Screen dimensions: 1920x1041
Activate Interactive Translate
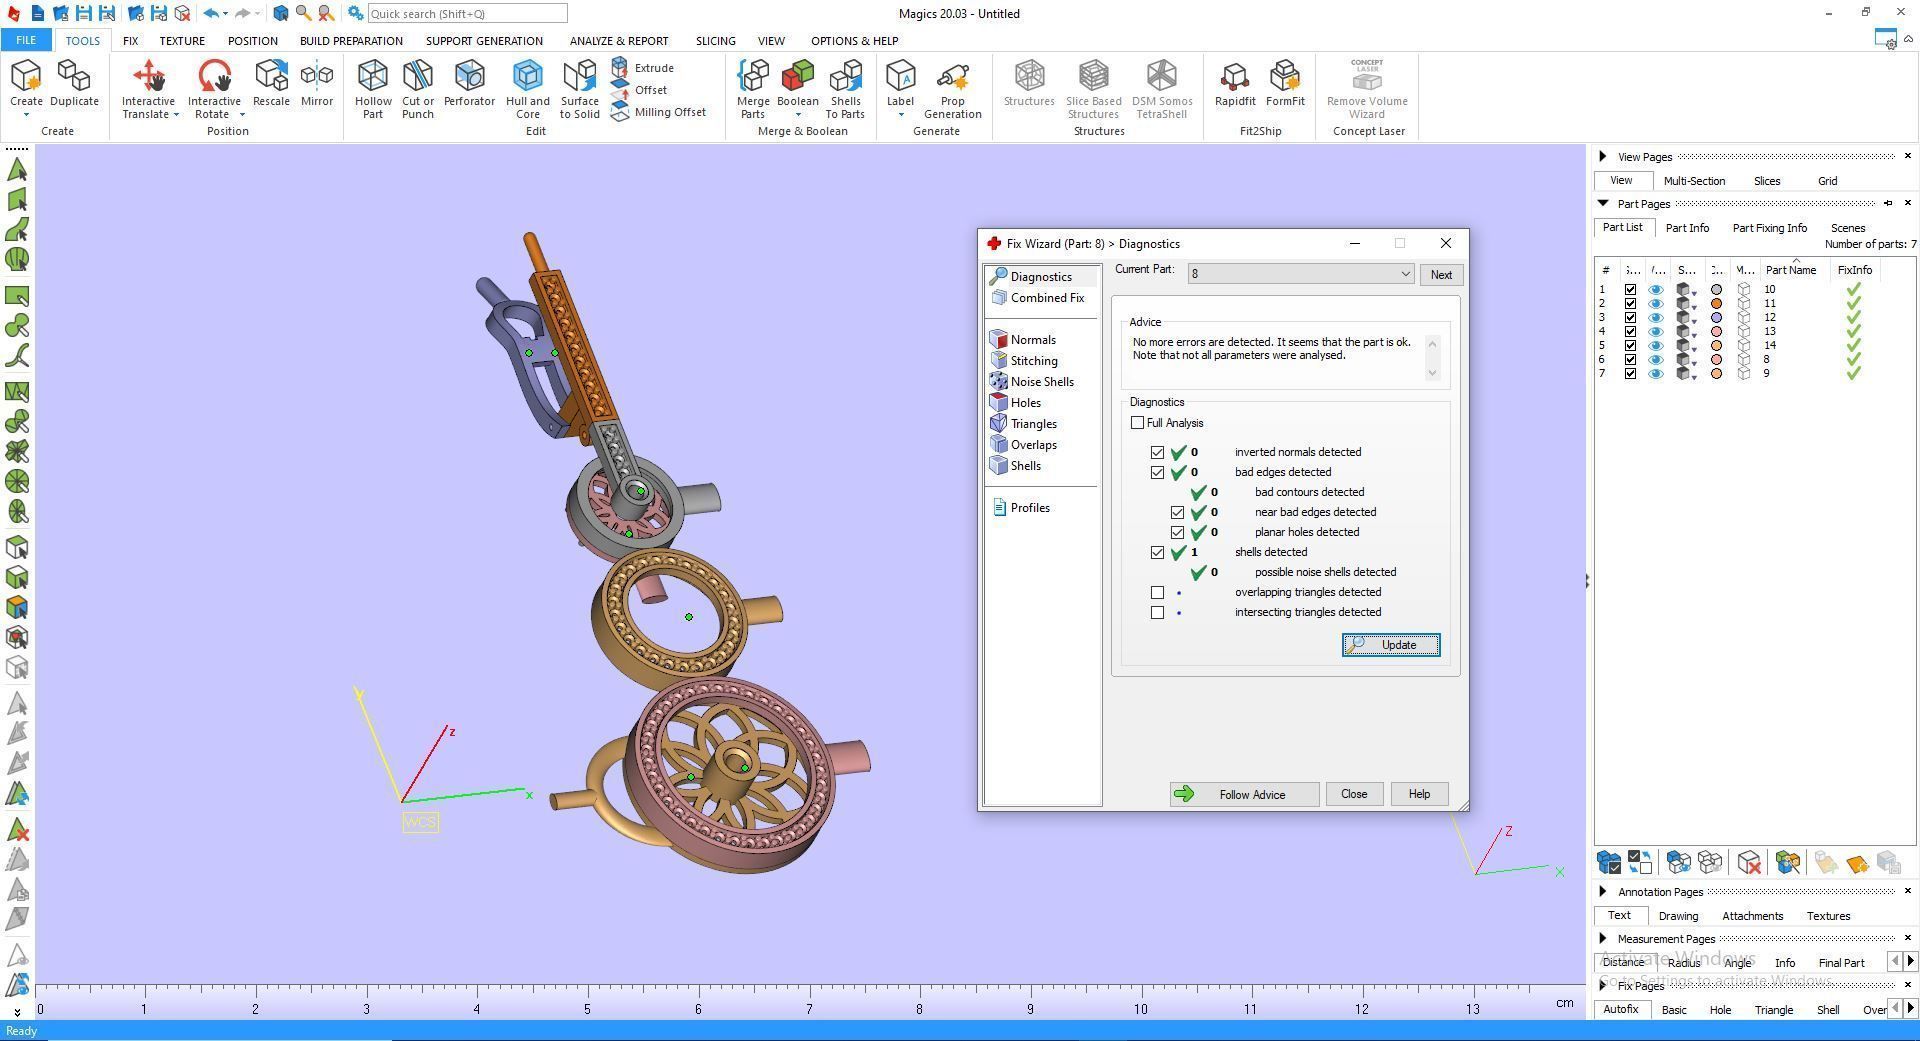148,89
